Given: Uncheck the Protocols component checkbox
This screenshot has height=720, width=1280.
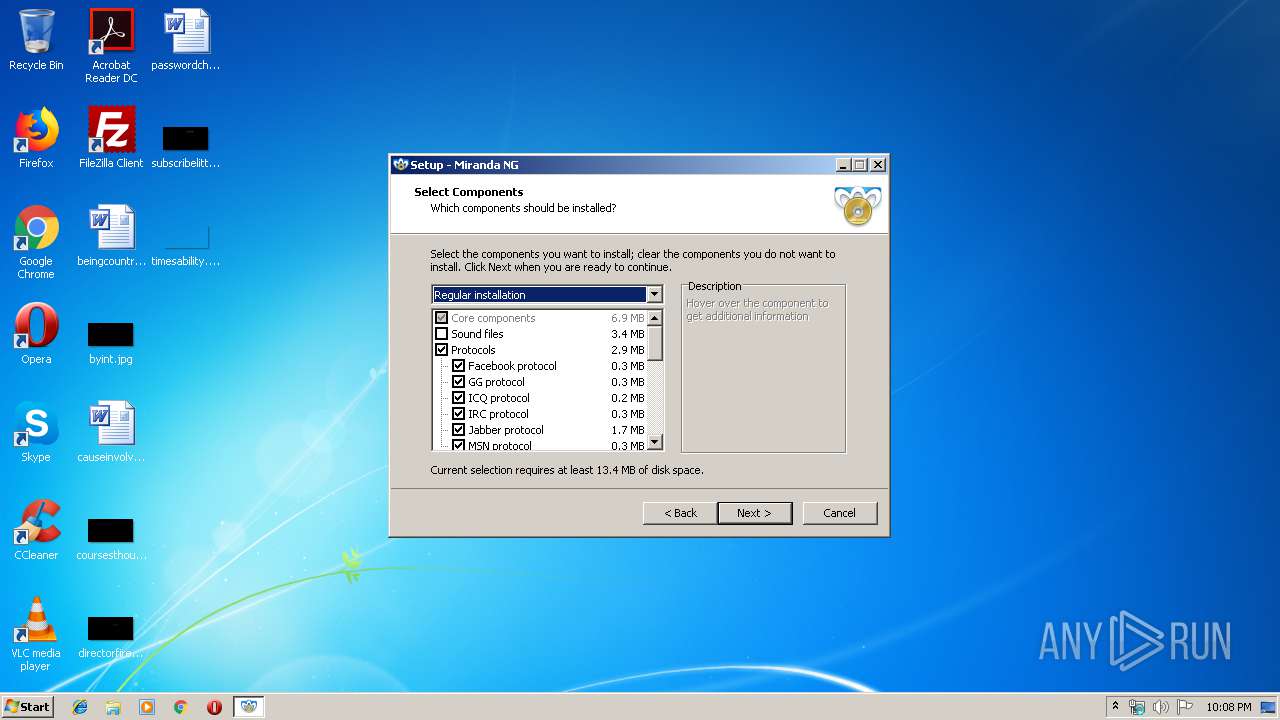Looking at the screenshot, I should click(441, 350).
